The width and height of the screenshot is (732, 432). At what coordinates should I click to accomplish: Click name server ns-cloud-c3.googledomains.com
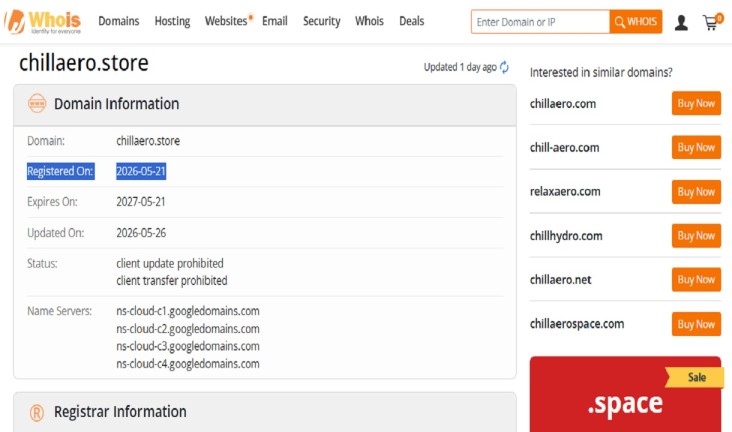pyautogui.click(x=188, y=346)
